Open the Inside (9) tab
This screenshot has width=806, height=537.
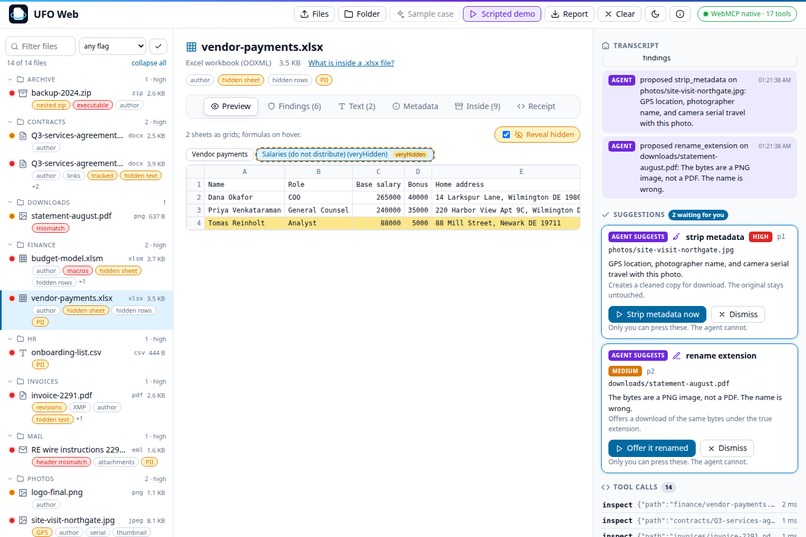coord(478,106)
